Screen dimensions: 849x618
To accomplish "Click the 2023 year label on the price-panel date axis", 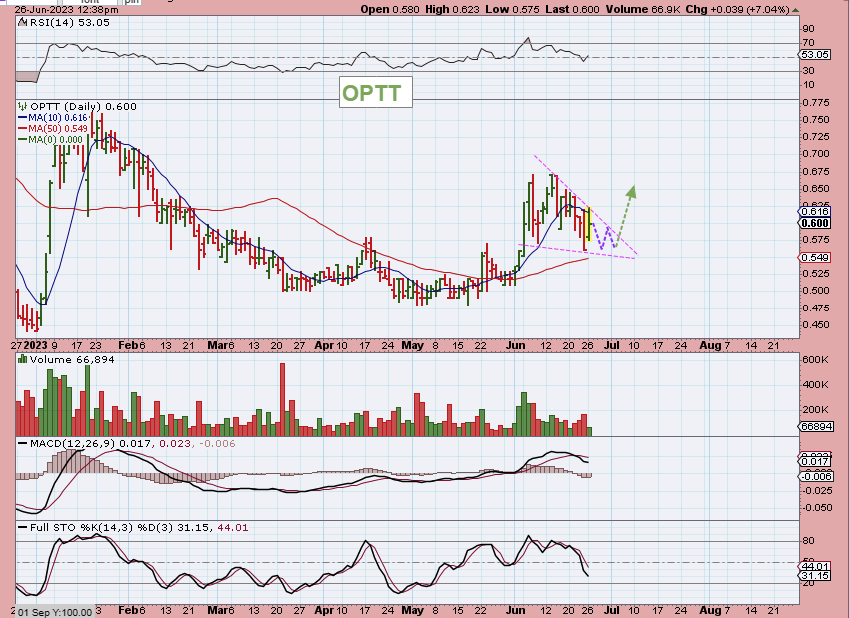I will click(x=36, y=345).
